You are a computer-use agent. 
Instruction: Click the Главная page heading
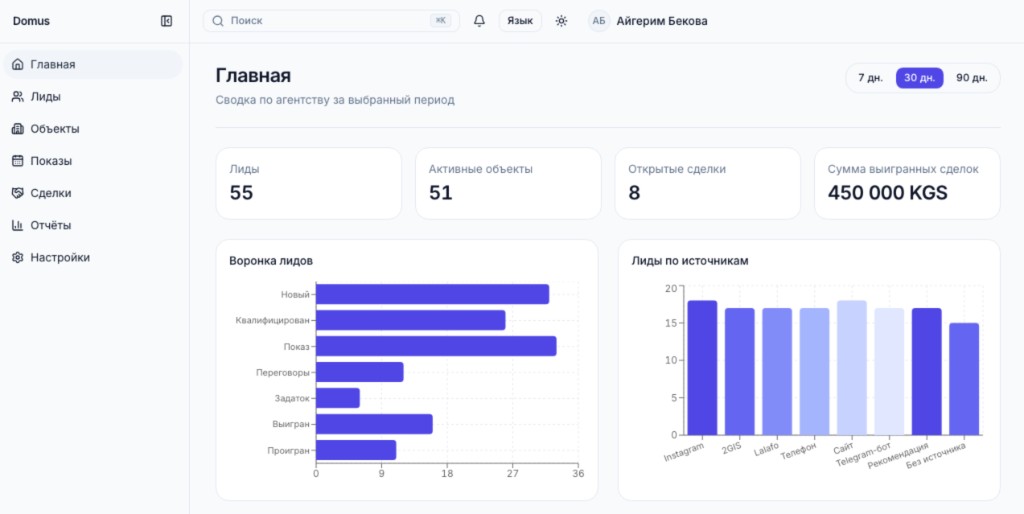click(x=253, y=75)
